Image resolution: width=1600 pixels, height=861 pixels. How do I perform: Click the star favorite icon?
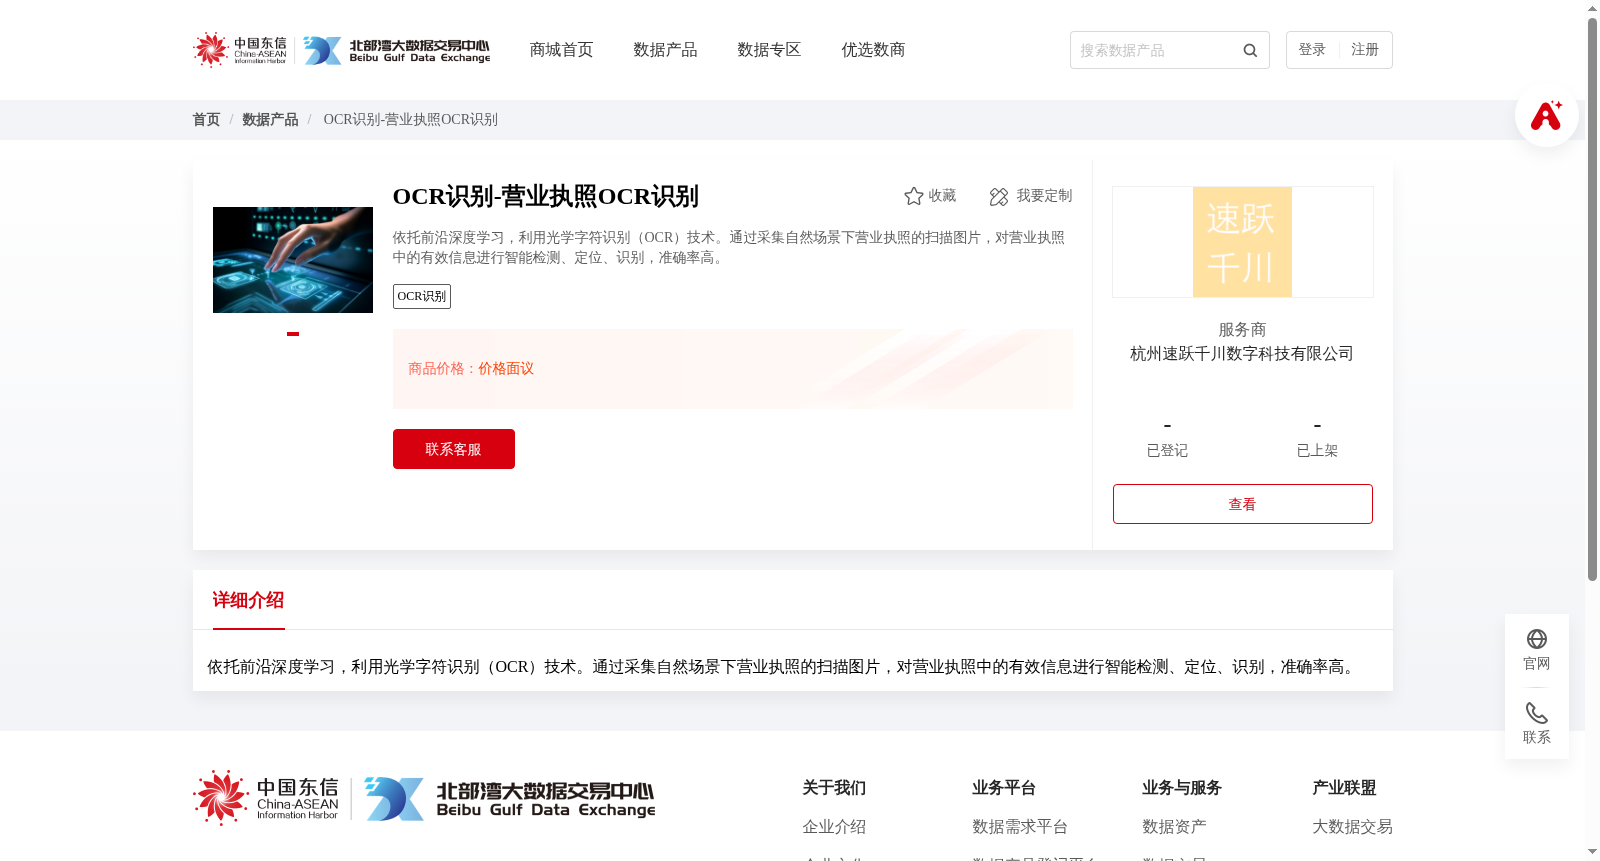913,196
